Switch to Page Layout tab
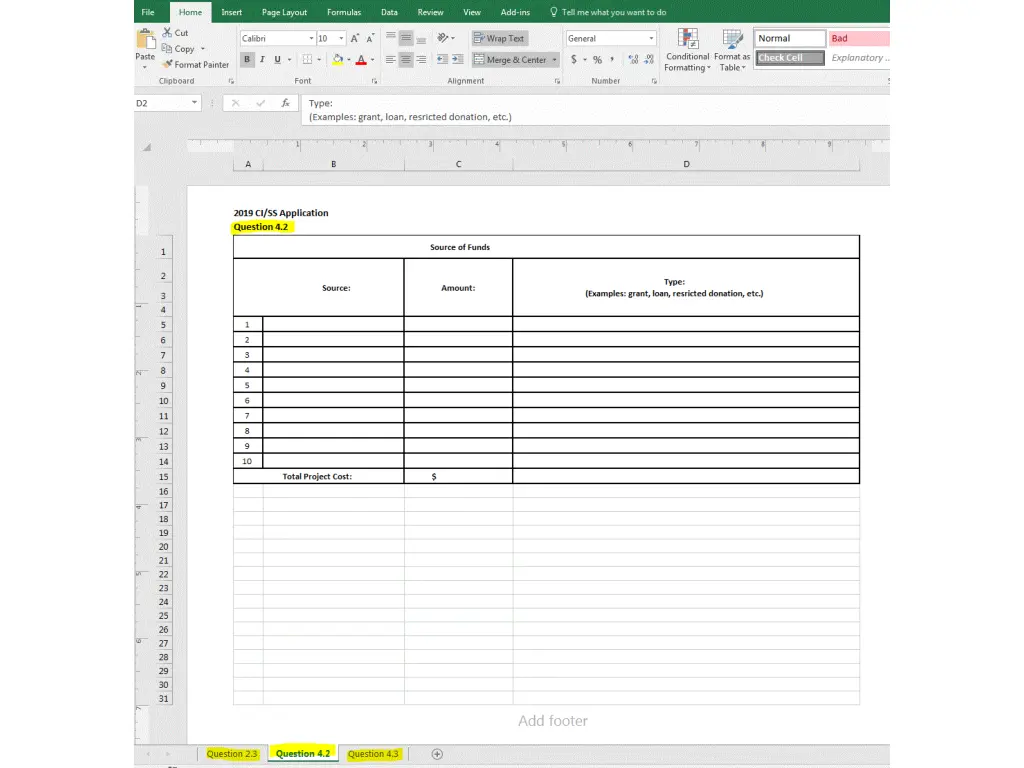This screenshot has width=1024, height=768. [284, 12]
